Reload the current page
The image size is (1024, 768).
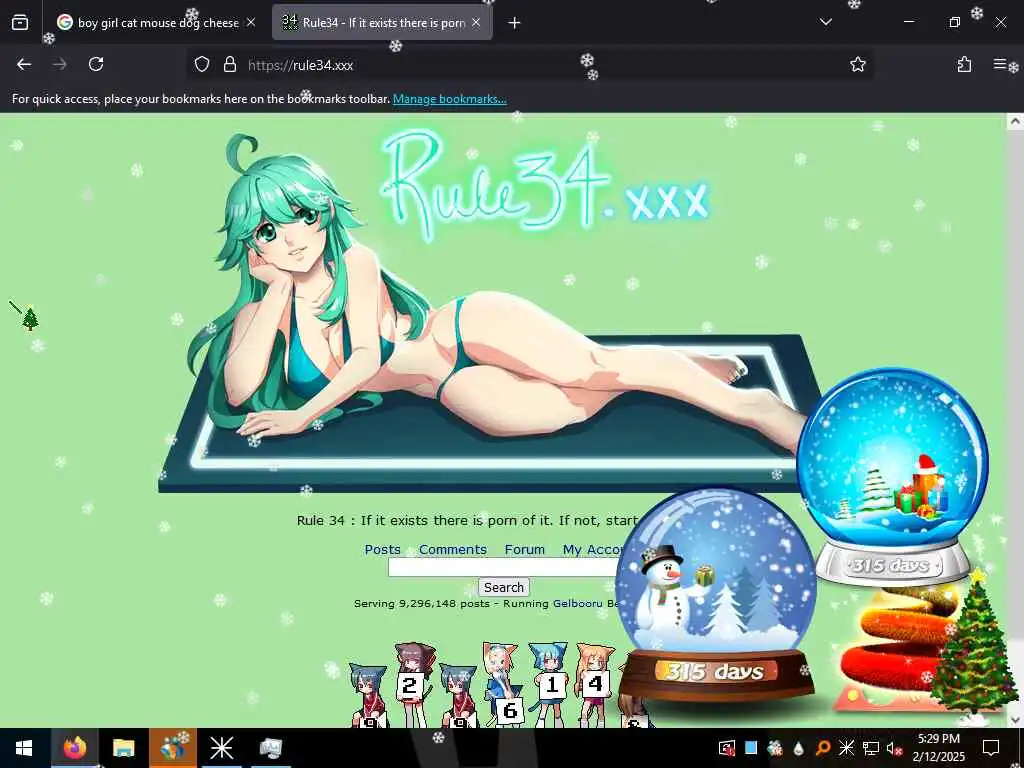click(96, 64)
